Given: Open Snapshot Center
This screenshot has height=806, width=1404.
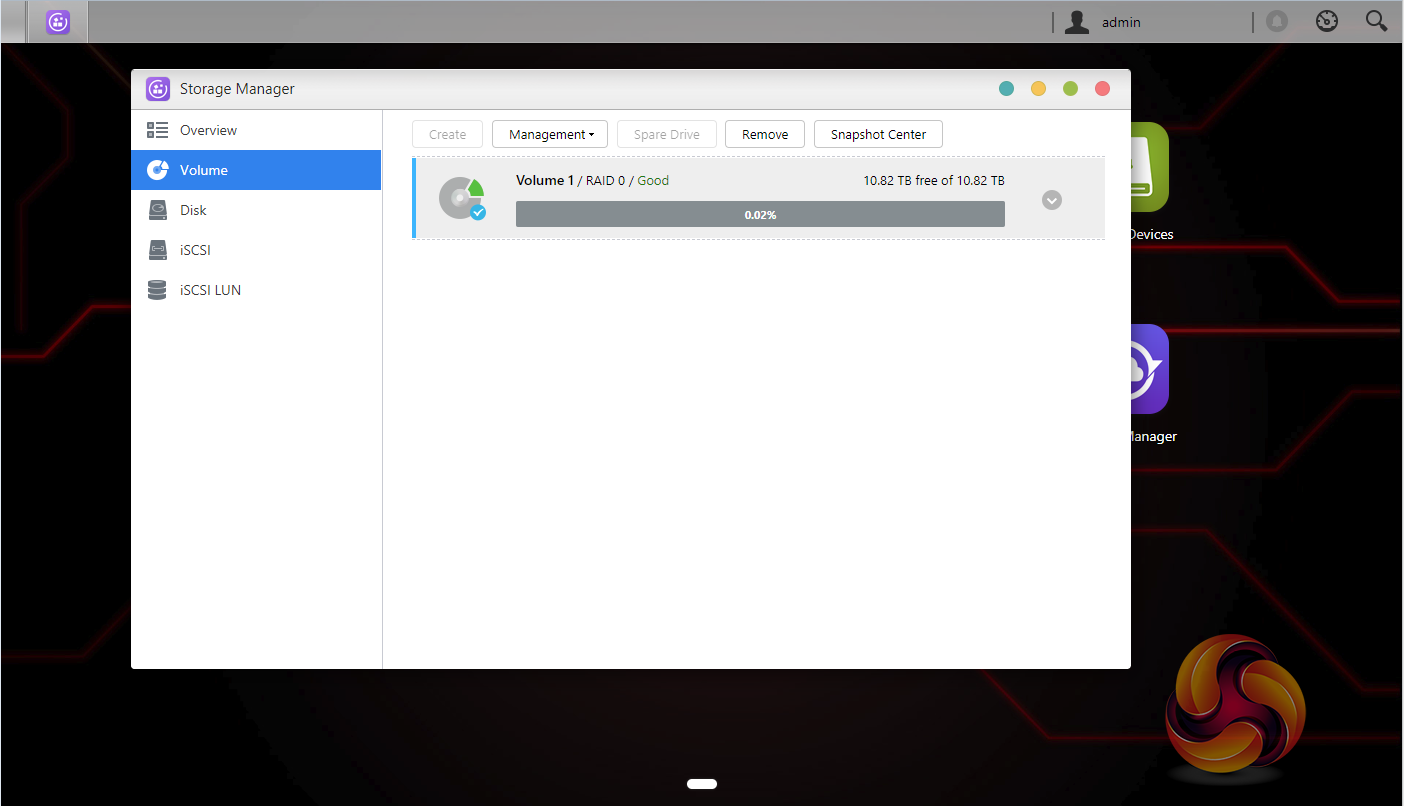Looking at the screenshot, I should click(878, 134).
